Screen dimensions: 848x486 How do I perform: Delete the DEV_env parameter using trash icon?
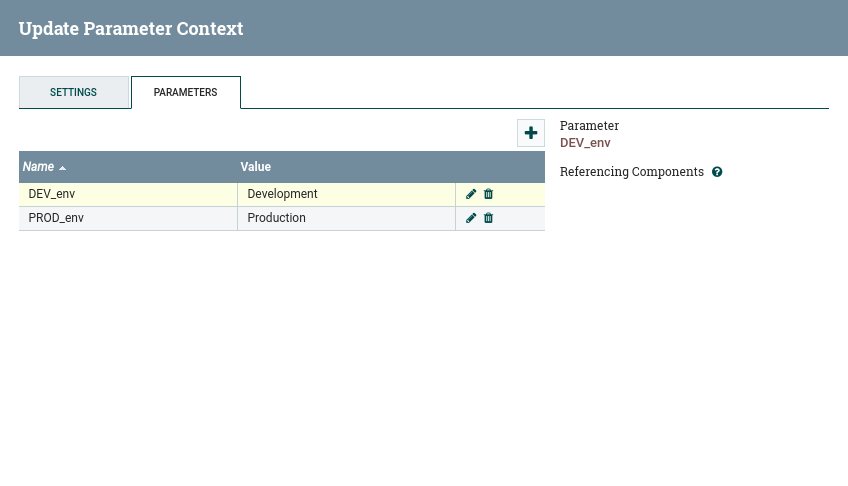(488, 194)
